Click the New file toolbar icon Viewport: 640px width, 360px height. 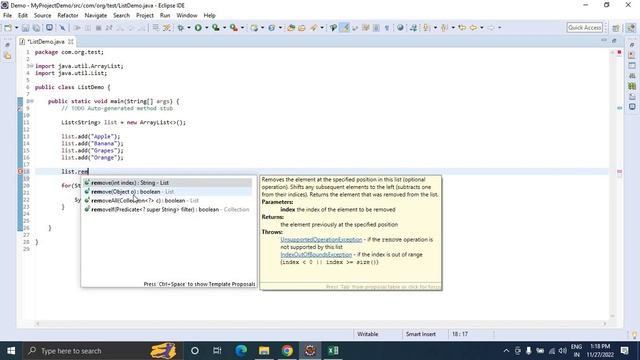click(x=8, y=28)
